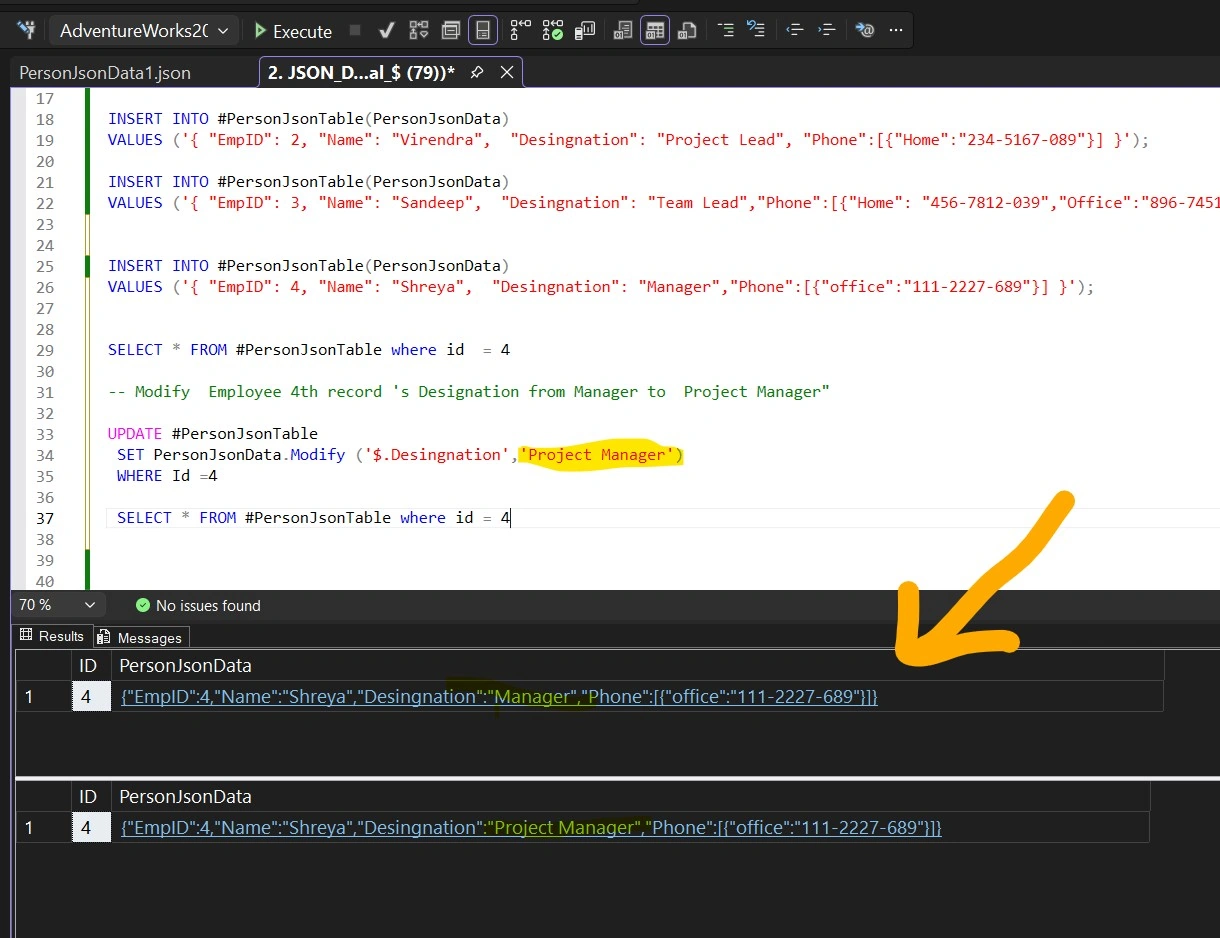Switch to the Messages tab

[140, 637]
